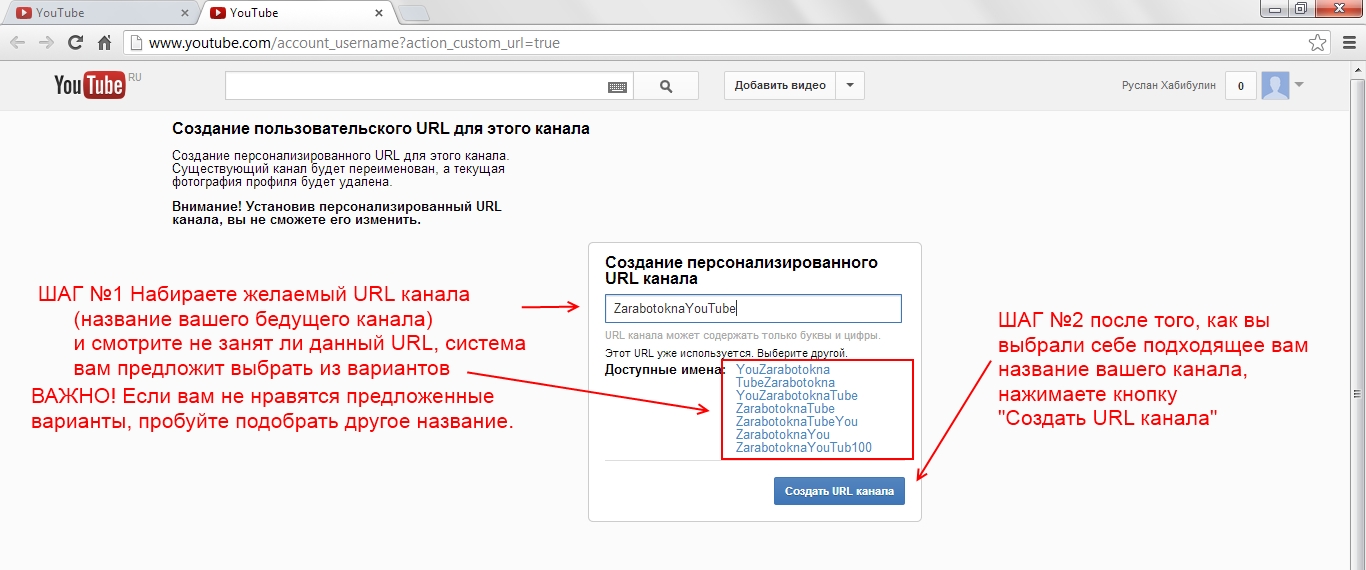Choose suggested name ZarabotoknaTubeYou
Viewport: 1366px width, 570px height.
pos(797,422)
